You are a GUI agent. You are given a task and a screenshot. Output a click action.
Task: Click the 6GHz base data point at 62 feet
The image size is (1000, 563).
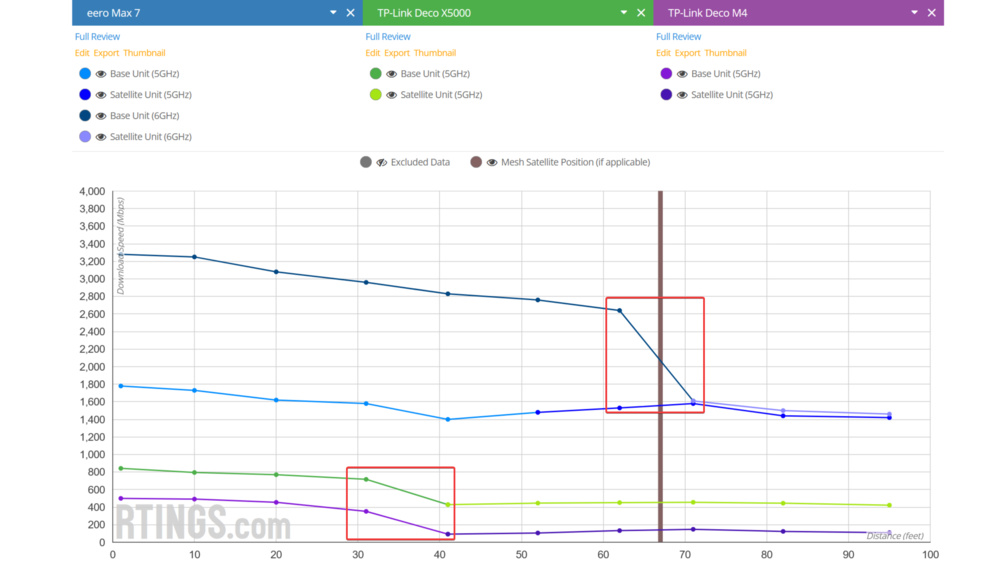point(620,310)
